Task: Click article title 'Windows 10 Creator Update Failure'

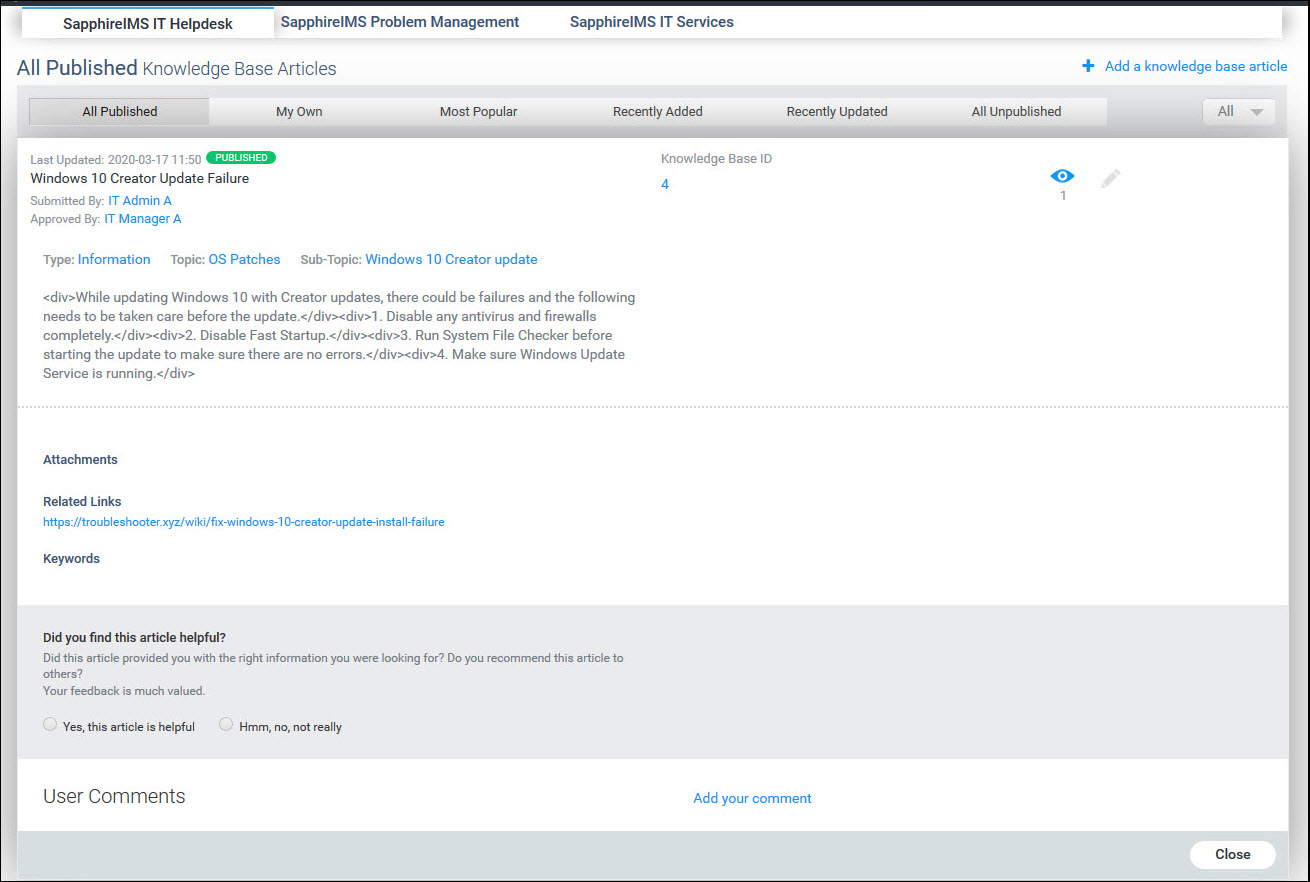Action: click(140, 179)
